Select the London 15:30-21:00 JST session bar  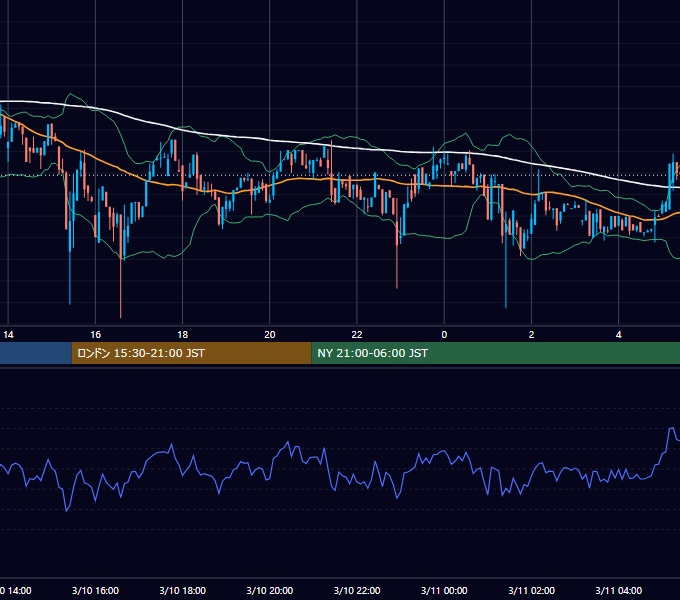tap(191, 353)
